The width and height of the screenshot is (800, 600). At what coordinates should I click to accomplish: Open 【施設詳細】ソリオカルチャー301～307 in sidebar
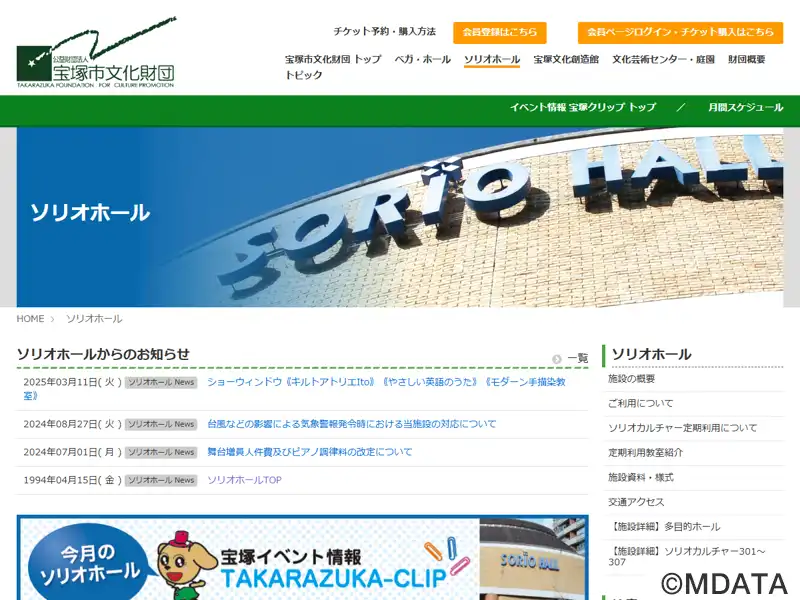[x=686, y=557]
